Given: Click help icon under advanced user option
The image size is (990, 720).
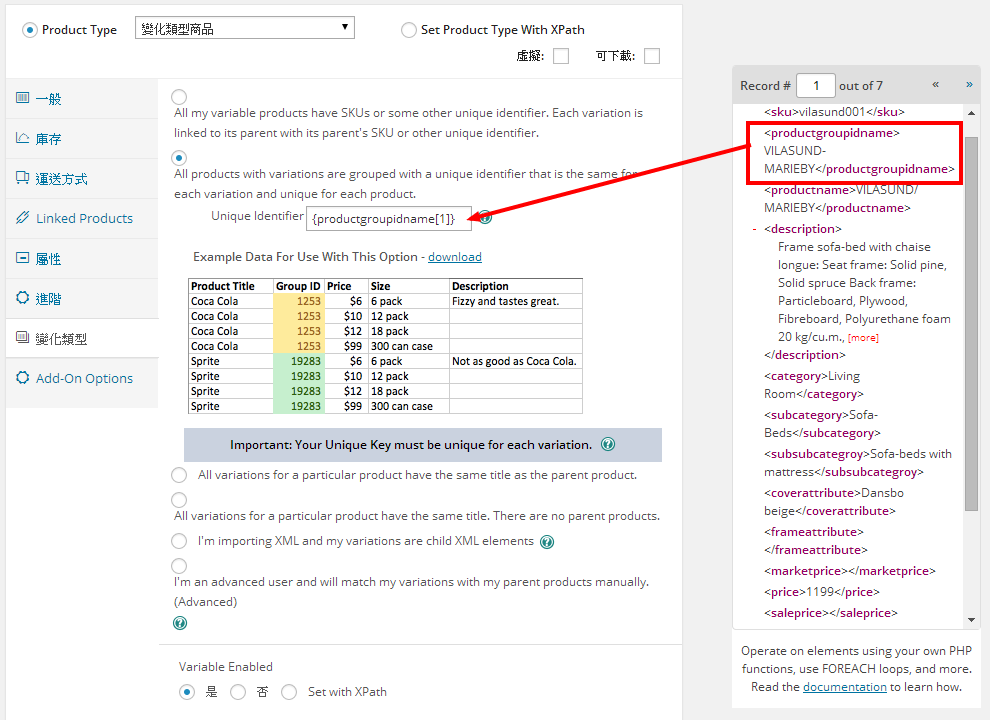Looking at the screenshot, I should [x=180, y=623].
